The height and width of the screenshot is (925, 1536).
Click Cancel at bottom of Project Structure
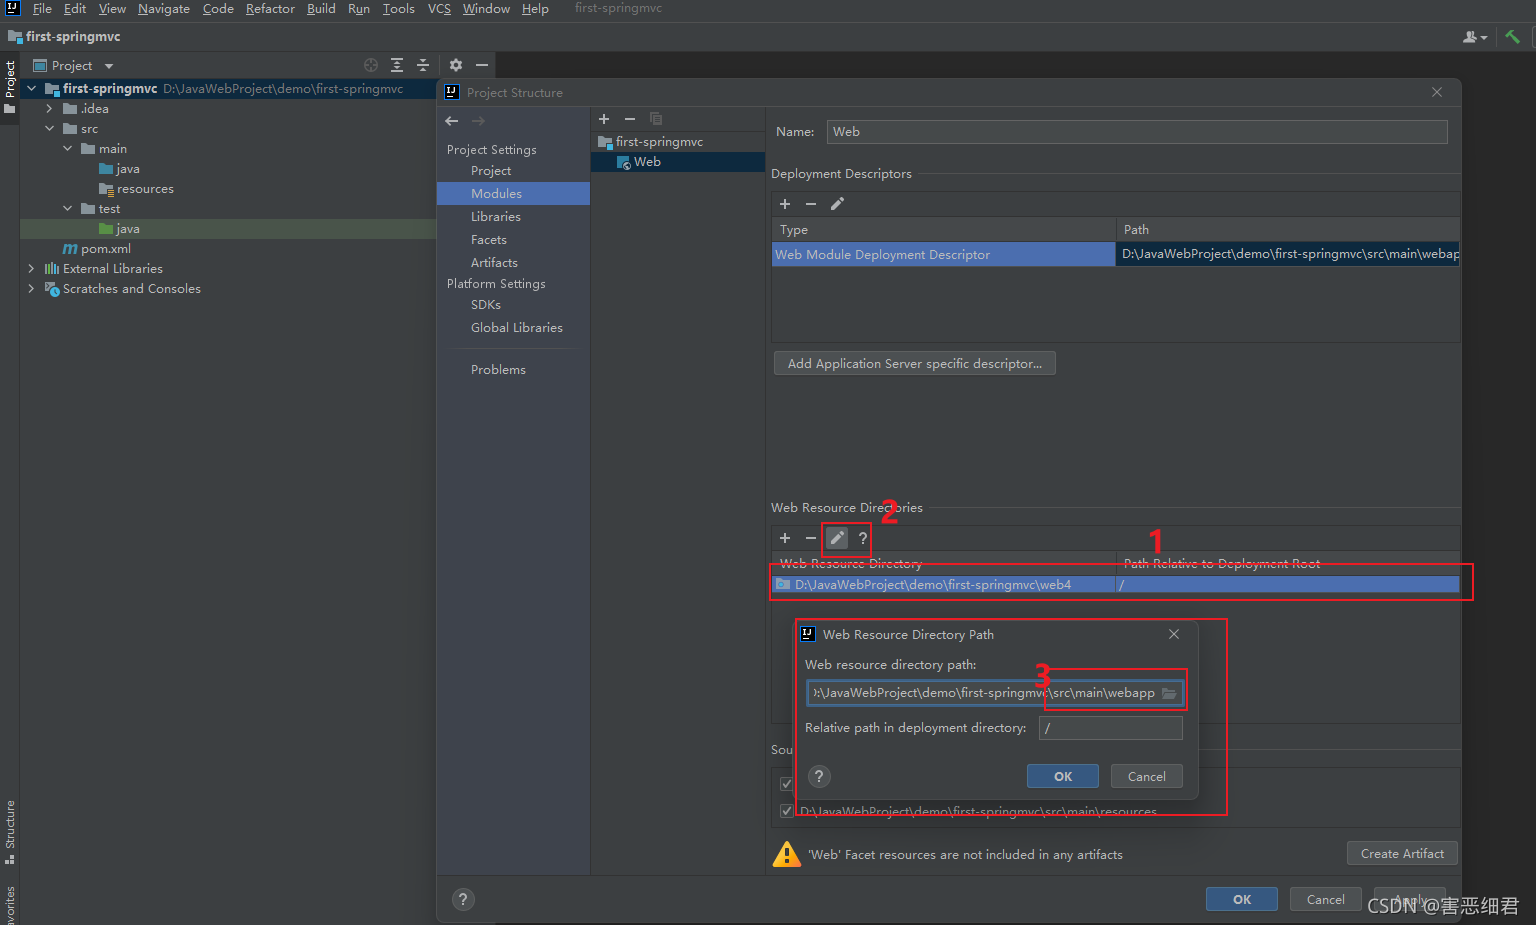pyautogui.click(x=1326, y=900)
